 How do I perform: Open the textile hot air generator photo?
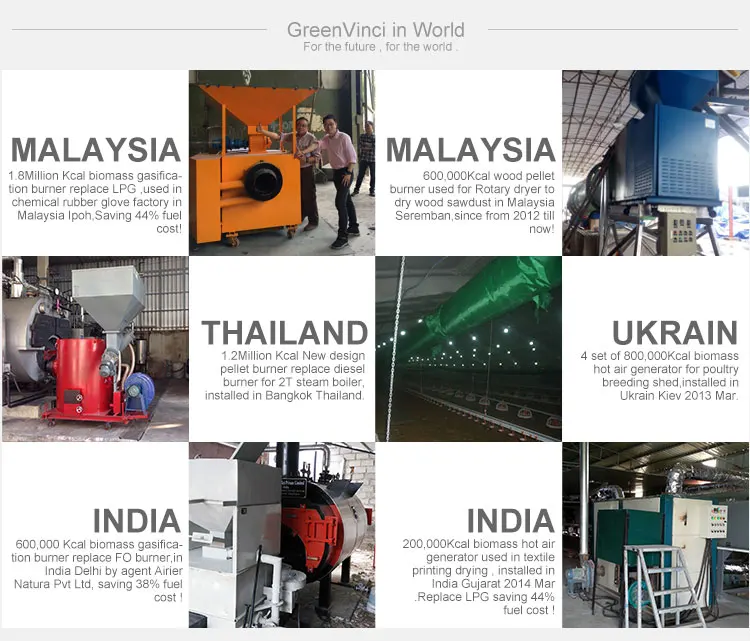(655, 535)
